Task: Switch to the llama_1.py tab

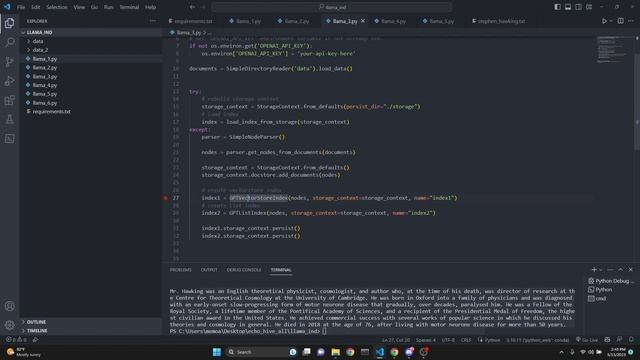Action: [245, 21]
